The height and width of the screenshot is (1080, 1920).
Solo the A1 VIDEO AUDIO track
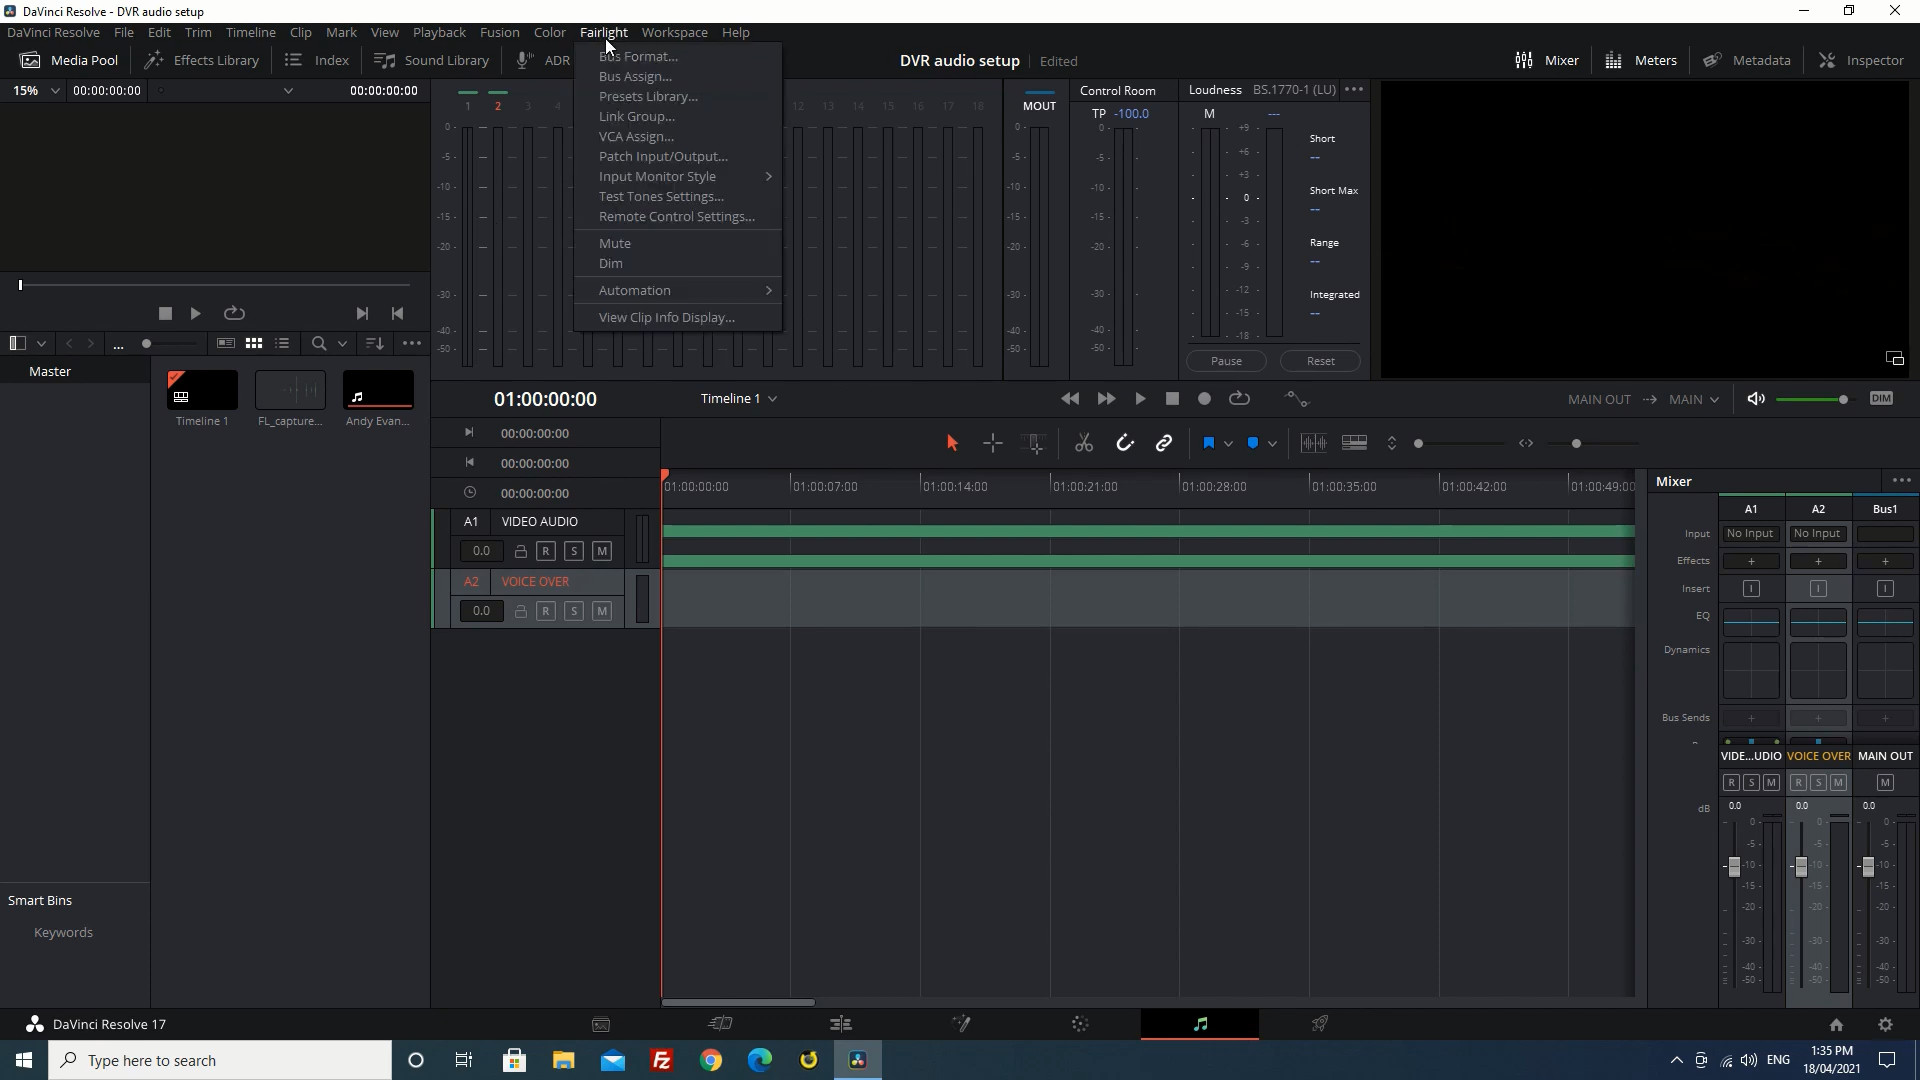574,551
